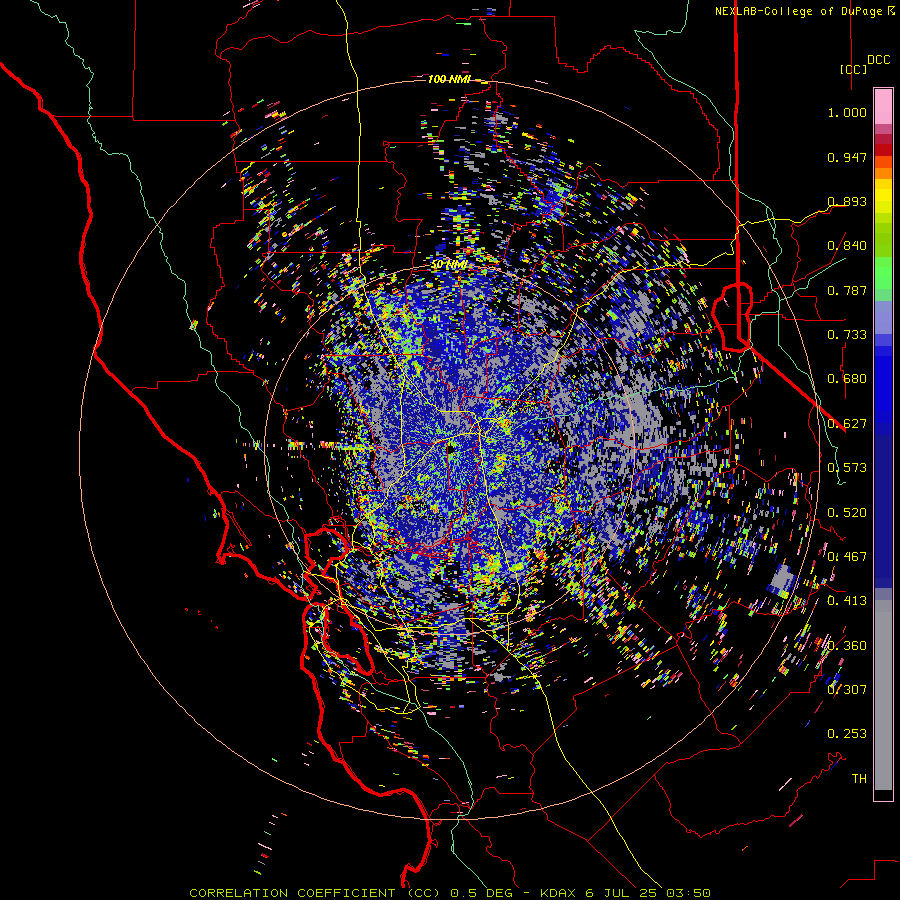
Task: Click the CORRELATION COEFFICIENT caption at the bottom
Action: pos(450,893)
